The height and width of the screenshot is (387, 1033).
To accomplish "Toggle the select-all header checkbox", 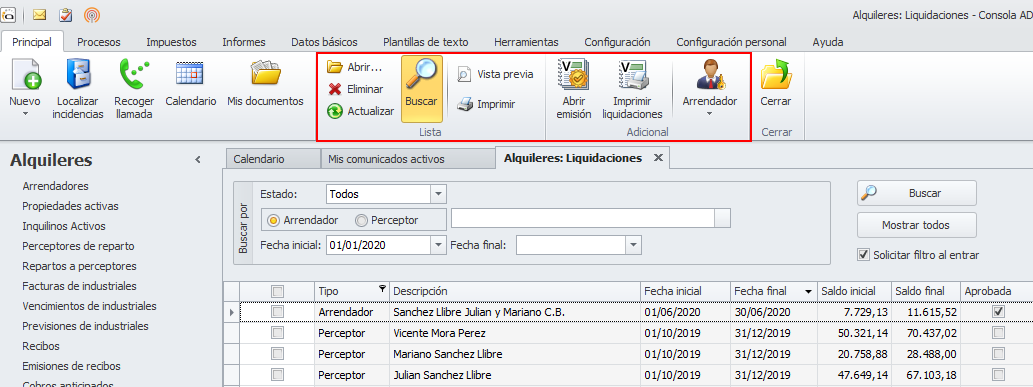I will coord(277,291).
